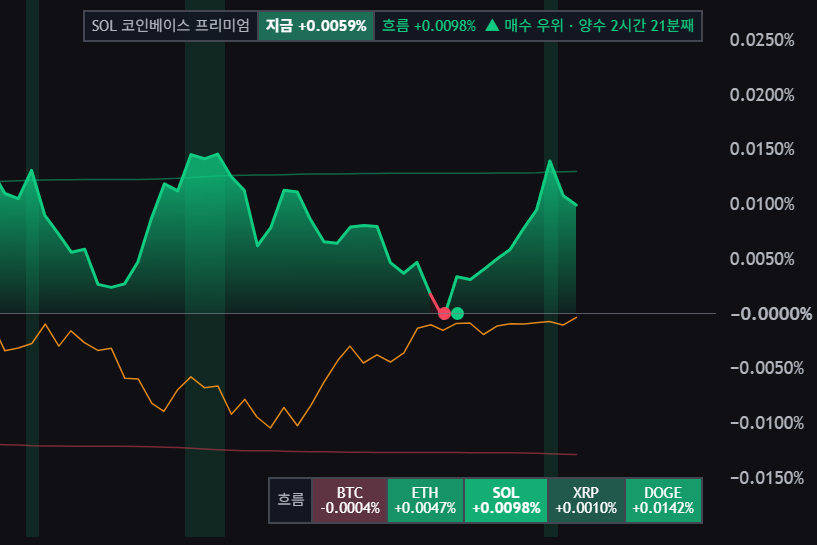Select the ETH +0.0047% flow cell
The height and width of the screenshot is (545, 817).
tap(425, 500)
